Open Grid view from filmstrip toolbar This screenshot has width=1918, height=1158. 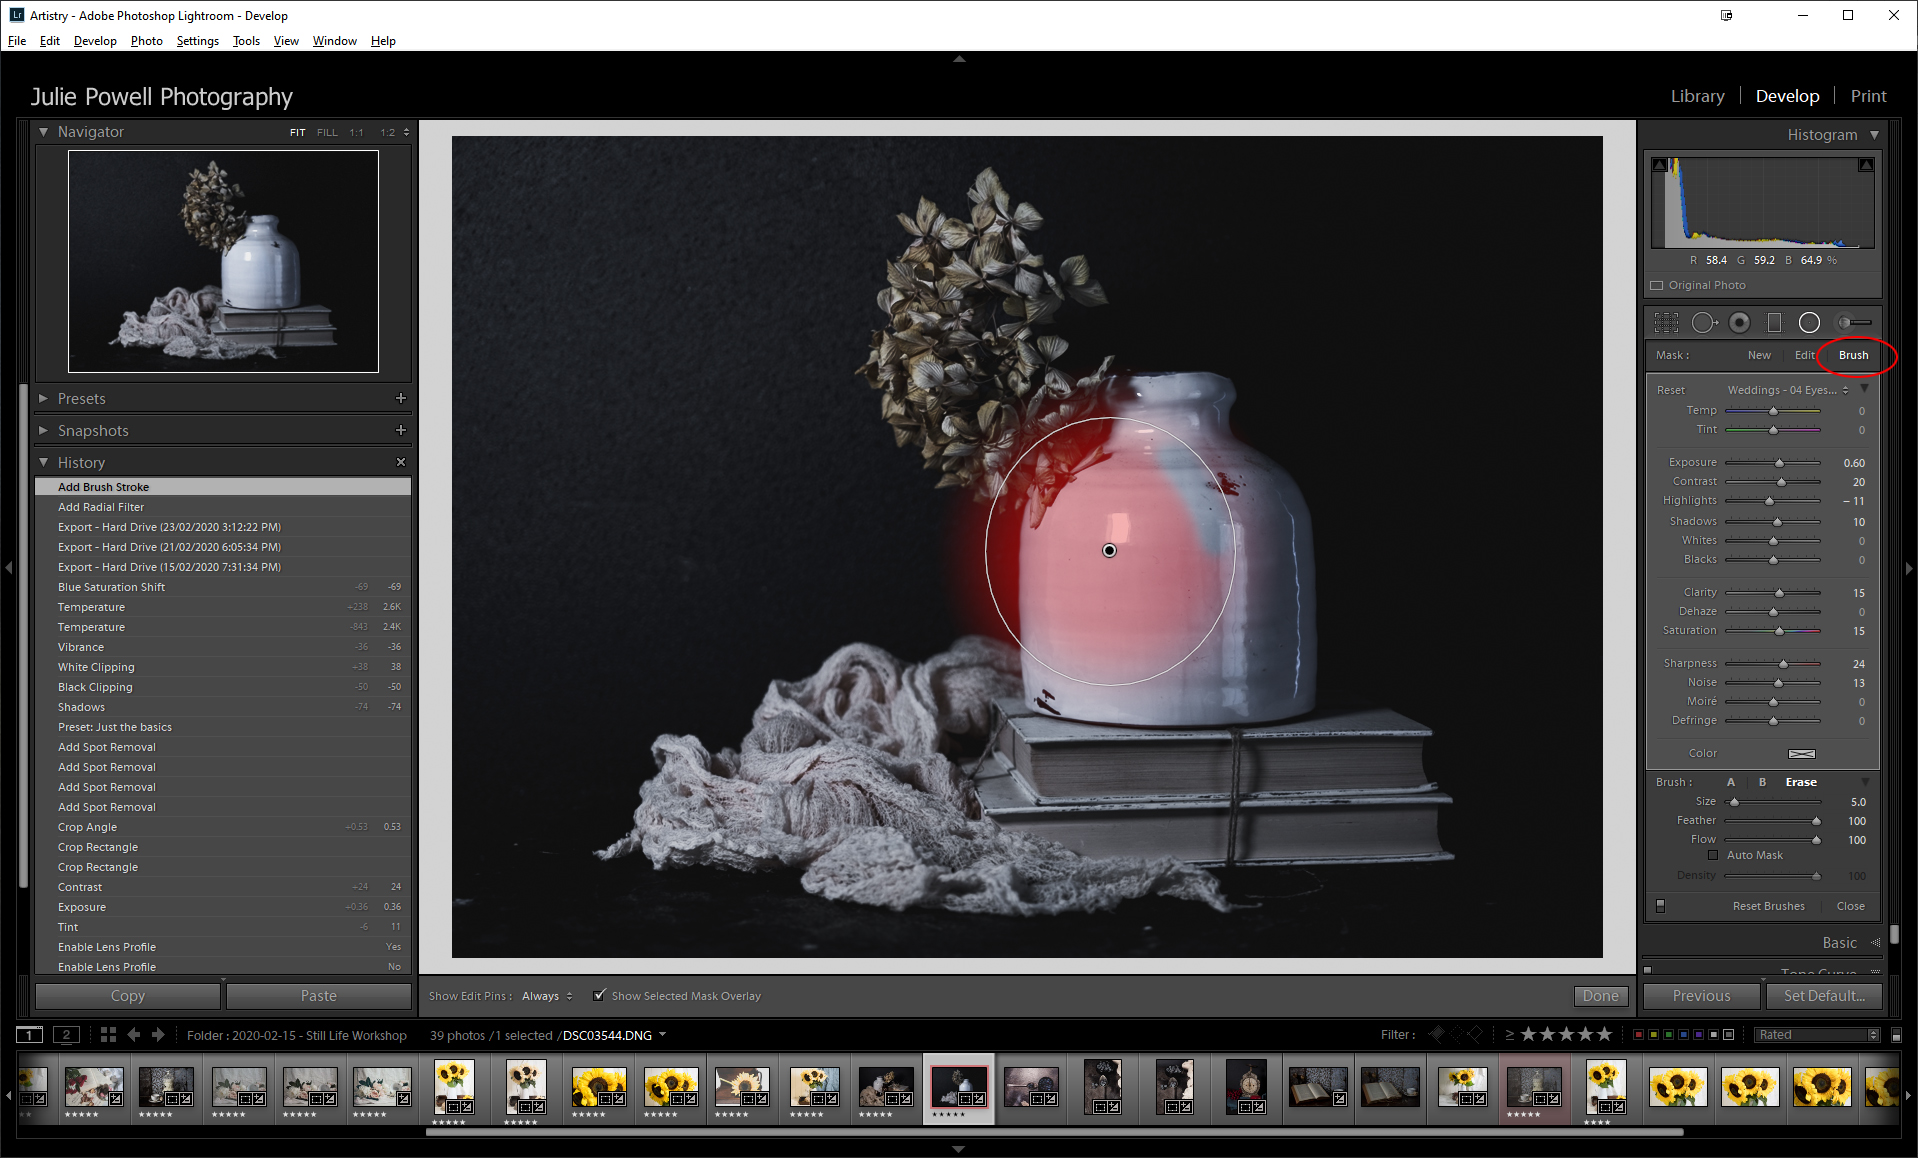tap(108, 1035)
